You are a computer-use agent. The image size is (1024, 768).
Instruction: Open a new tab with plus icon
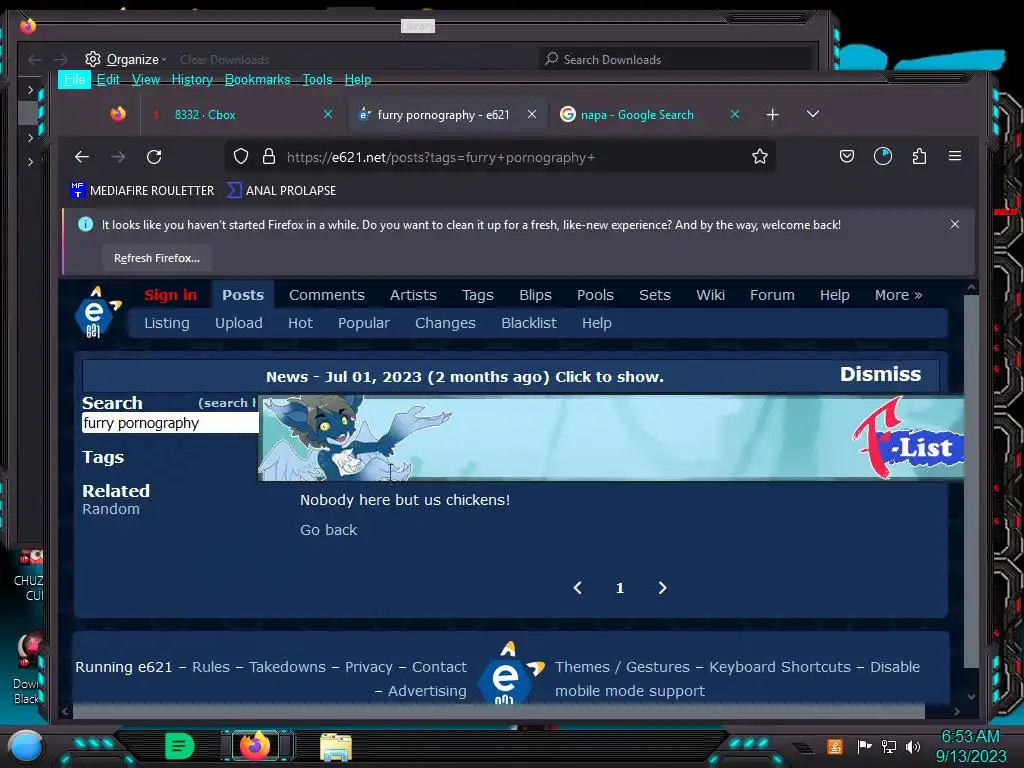(x=773, y=115)
